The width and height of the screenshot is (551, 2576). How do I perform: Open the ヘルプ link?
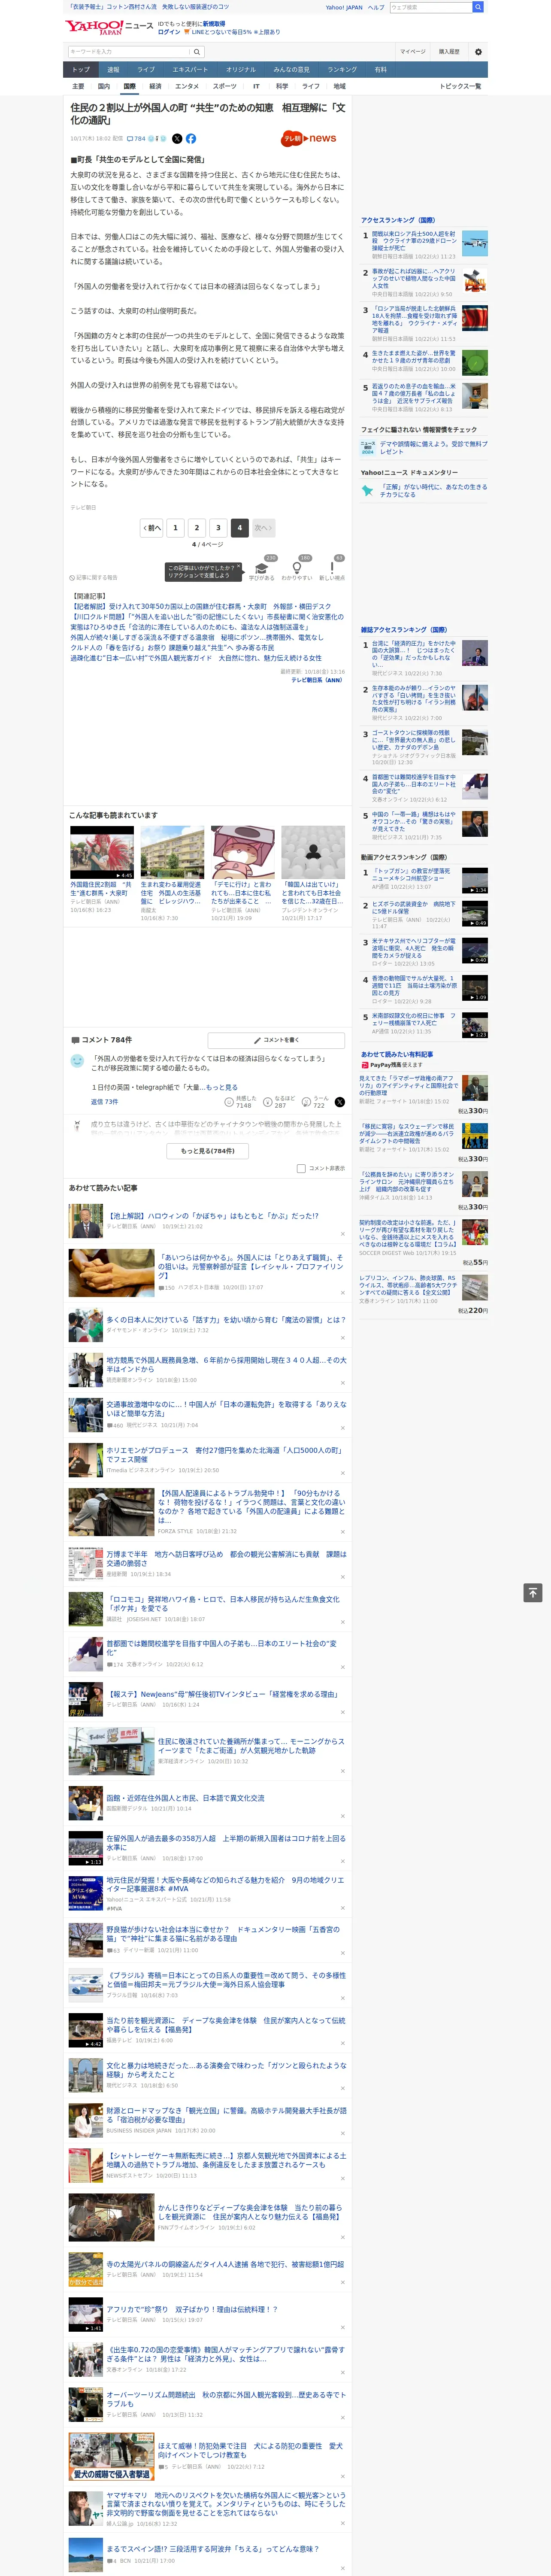[x=375, y=7]
